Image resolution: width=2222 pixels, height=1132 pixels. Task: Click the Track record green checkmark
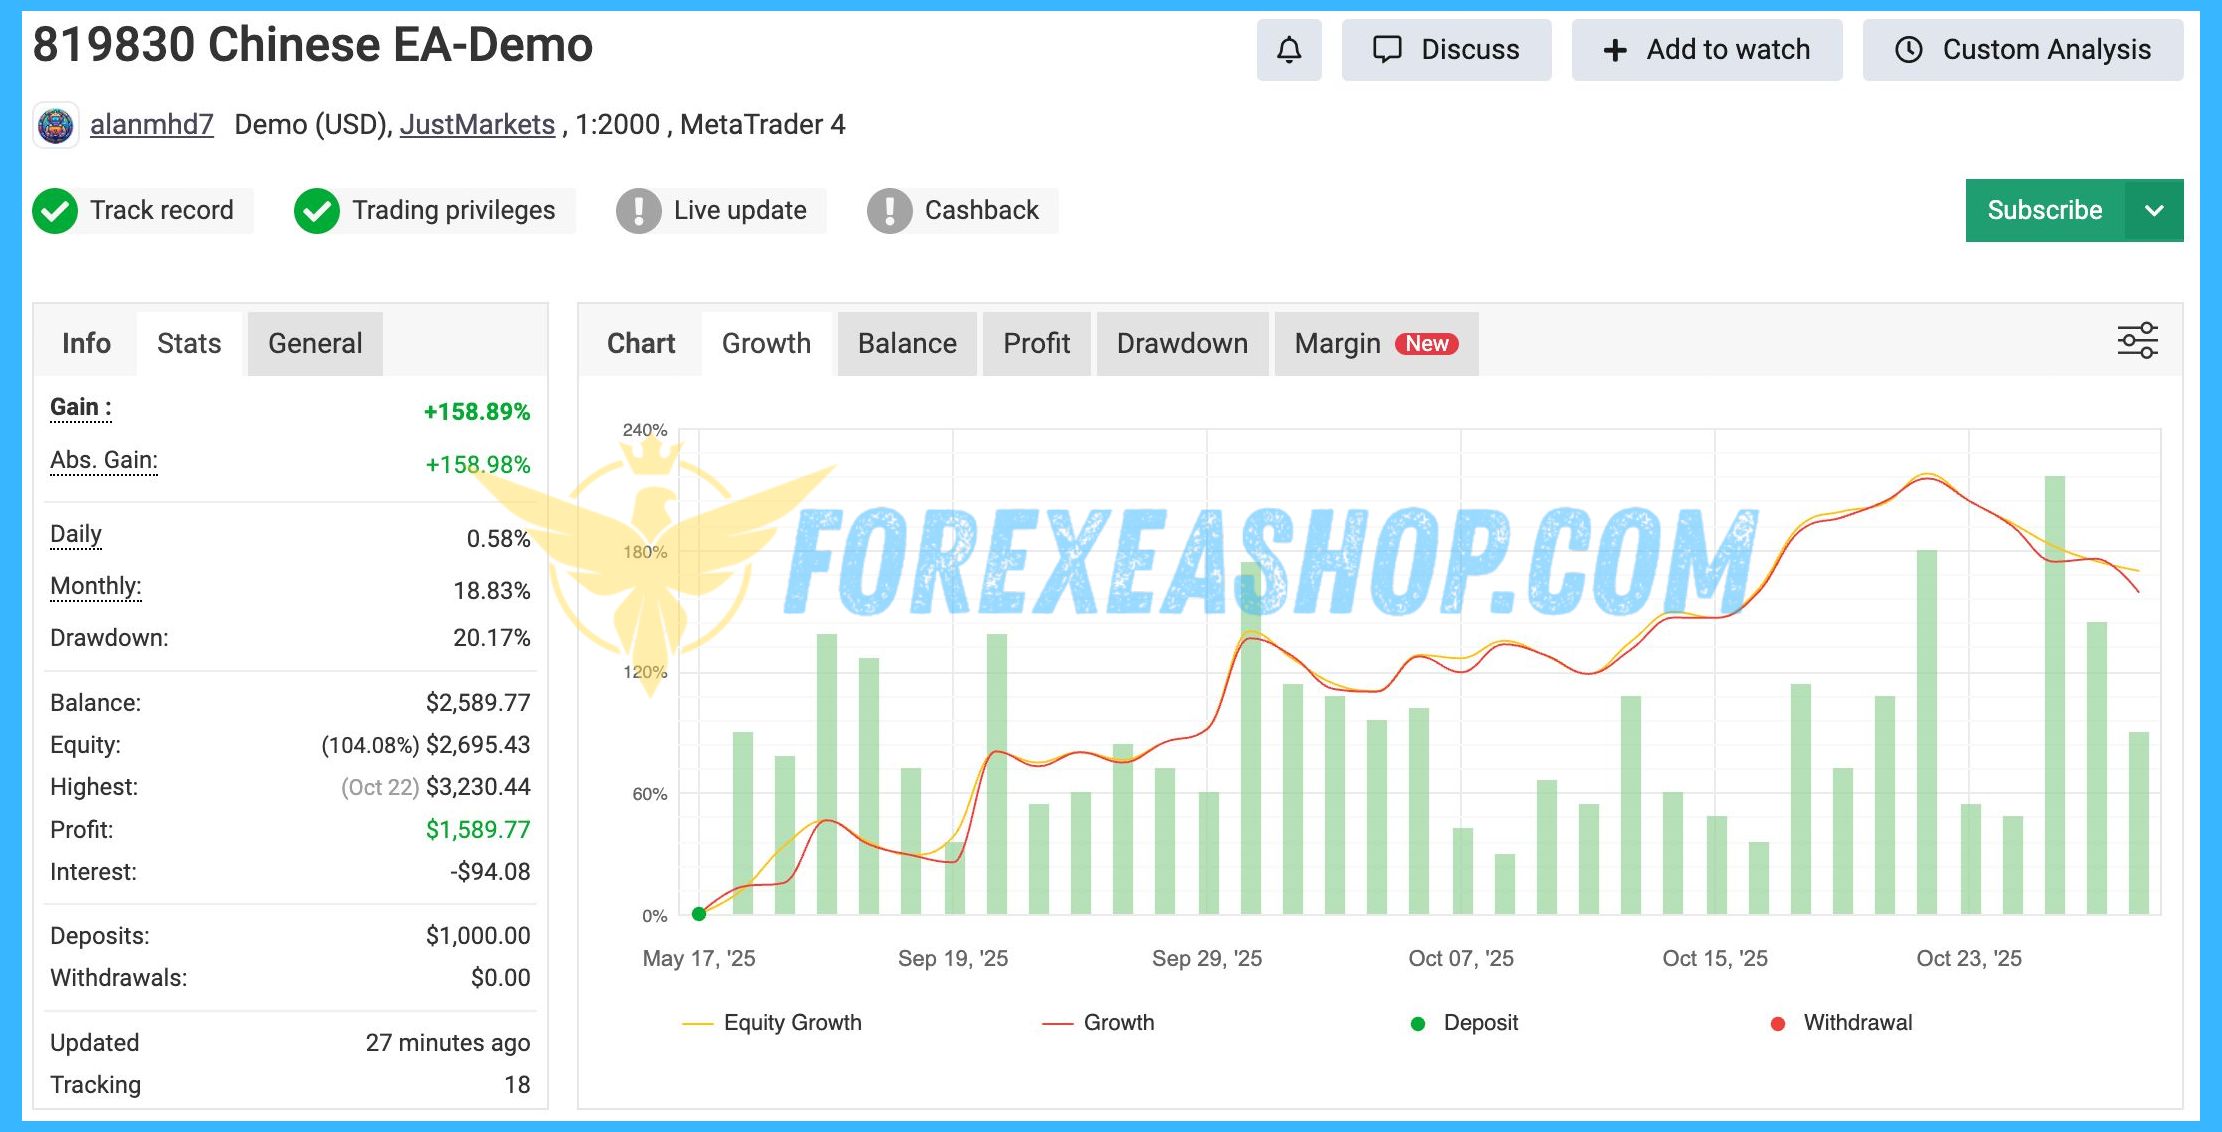point(55,211)
